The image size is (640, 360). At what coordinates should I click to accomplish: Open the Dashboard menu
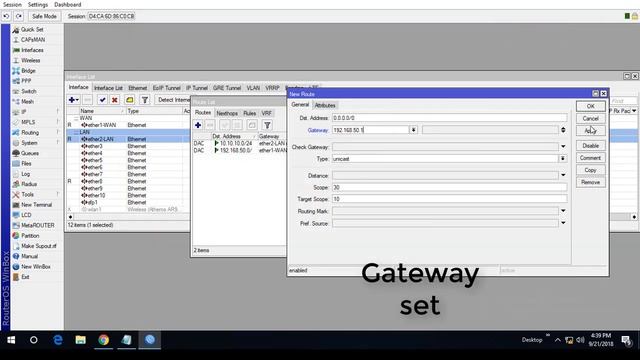tap(67, 4)
